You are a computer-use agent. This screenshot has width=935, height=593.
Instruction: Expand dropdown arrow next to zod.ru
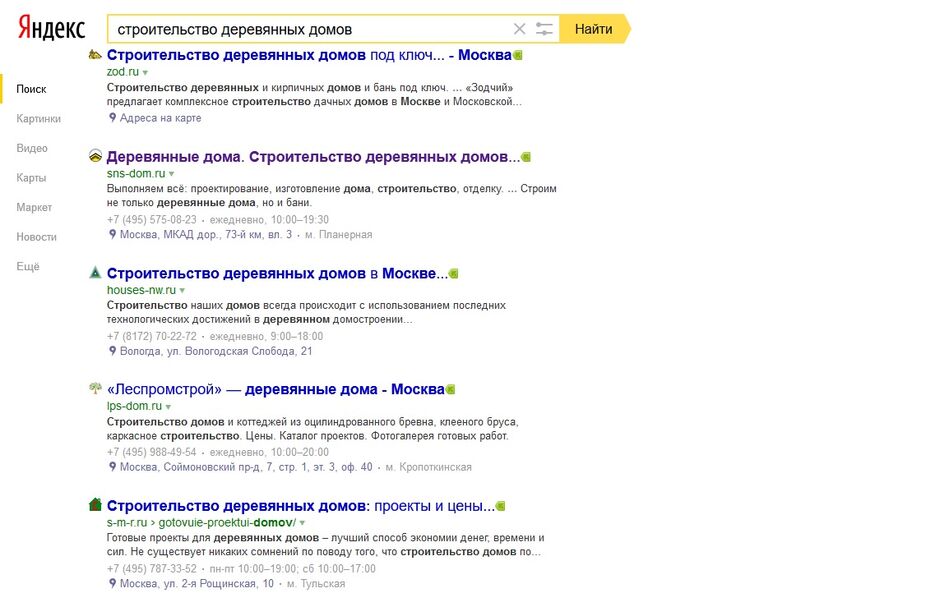tap(145, 73)
